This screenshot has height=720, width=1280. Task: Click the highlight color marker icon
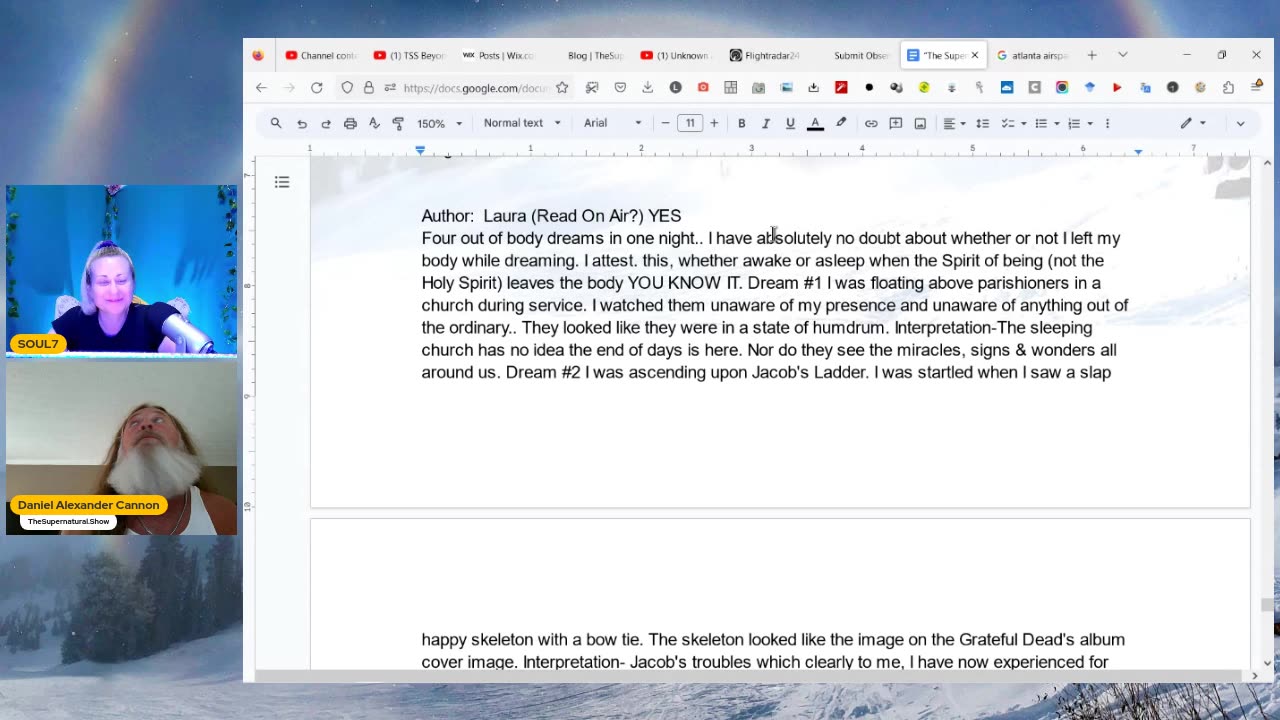point(841,123)
